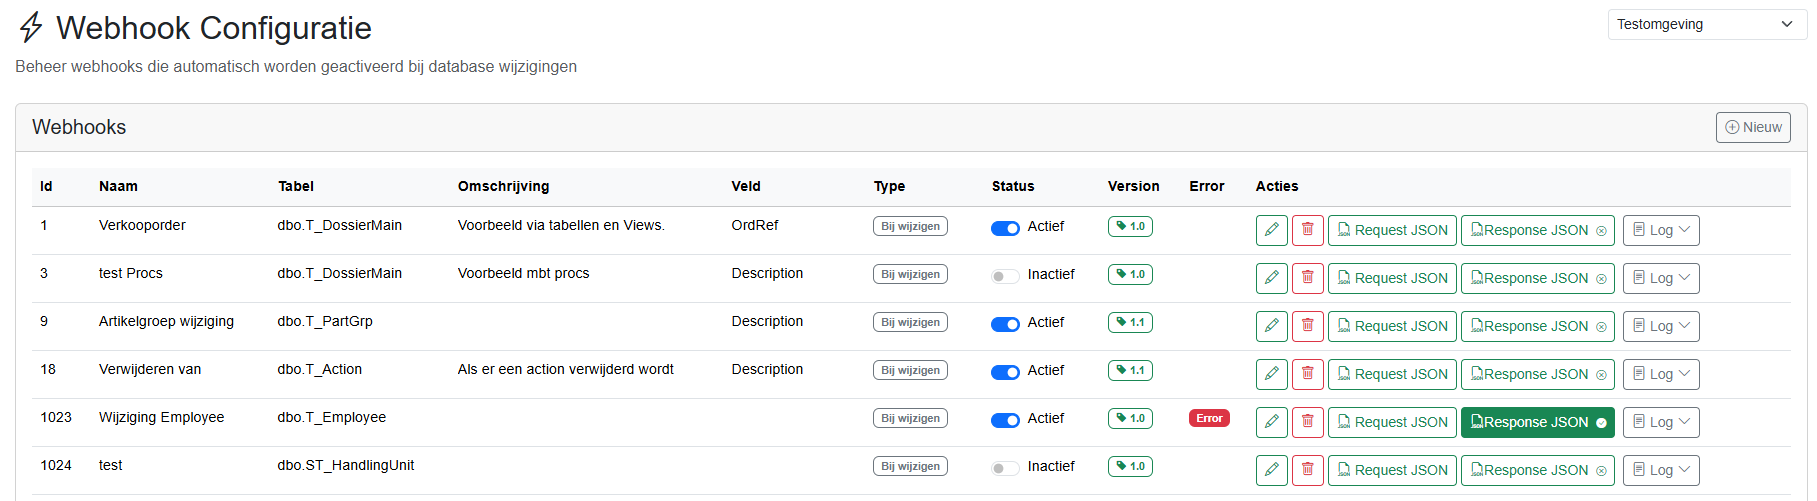Edit the test Procs webhook
1817x501 pixels.
(x=1271, y=278)
